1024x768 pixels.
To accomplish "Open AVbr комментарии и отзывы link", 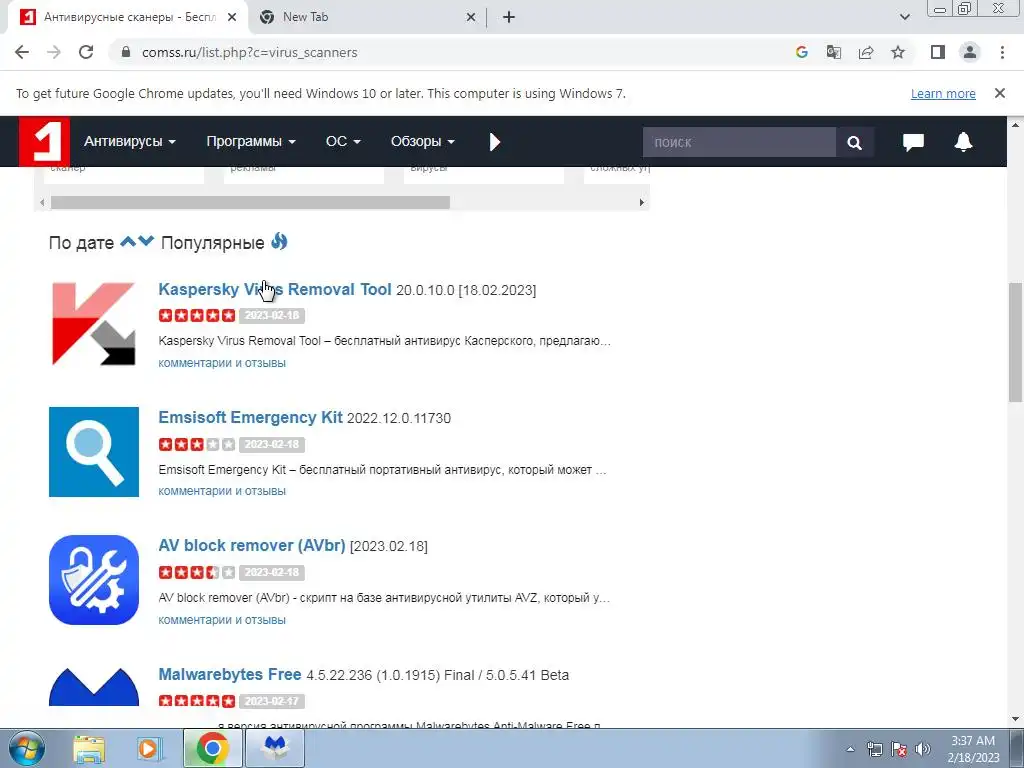I will pyautogui.click(x=222, y=620).
